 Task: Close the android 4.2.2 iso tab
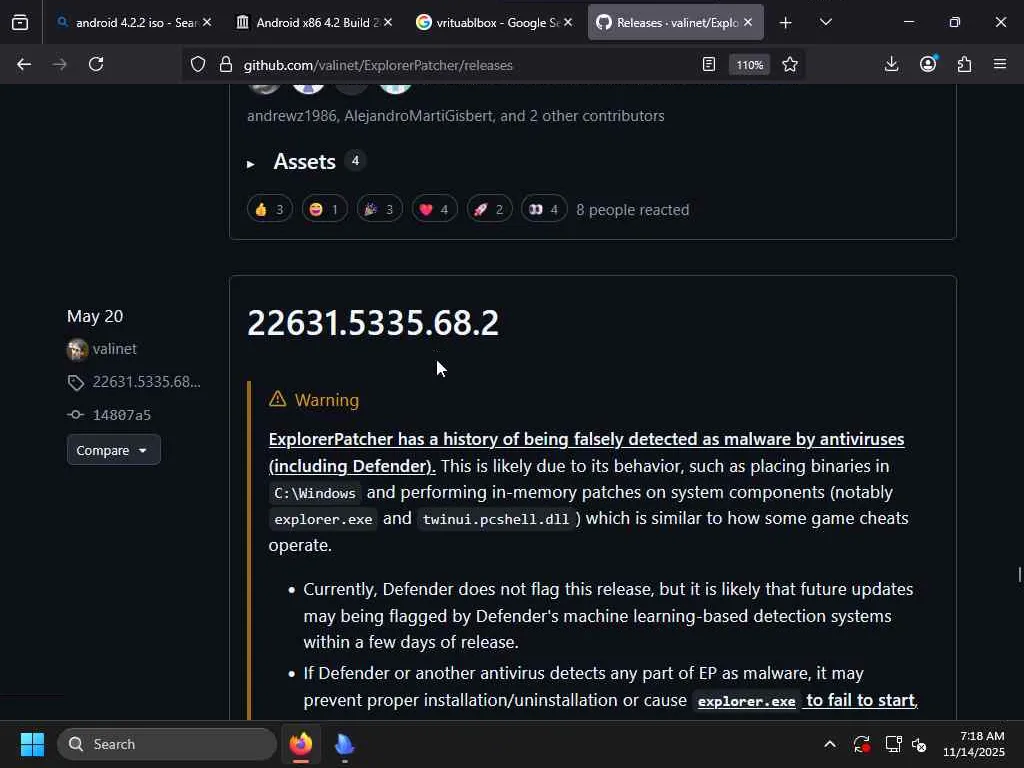coord(207,23)
